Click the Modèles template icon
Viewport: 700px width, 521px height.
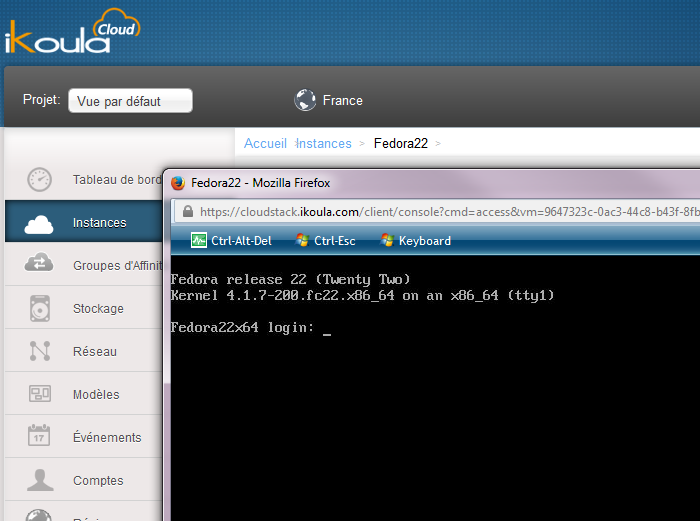pos(39,394)
